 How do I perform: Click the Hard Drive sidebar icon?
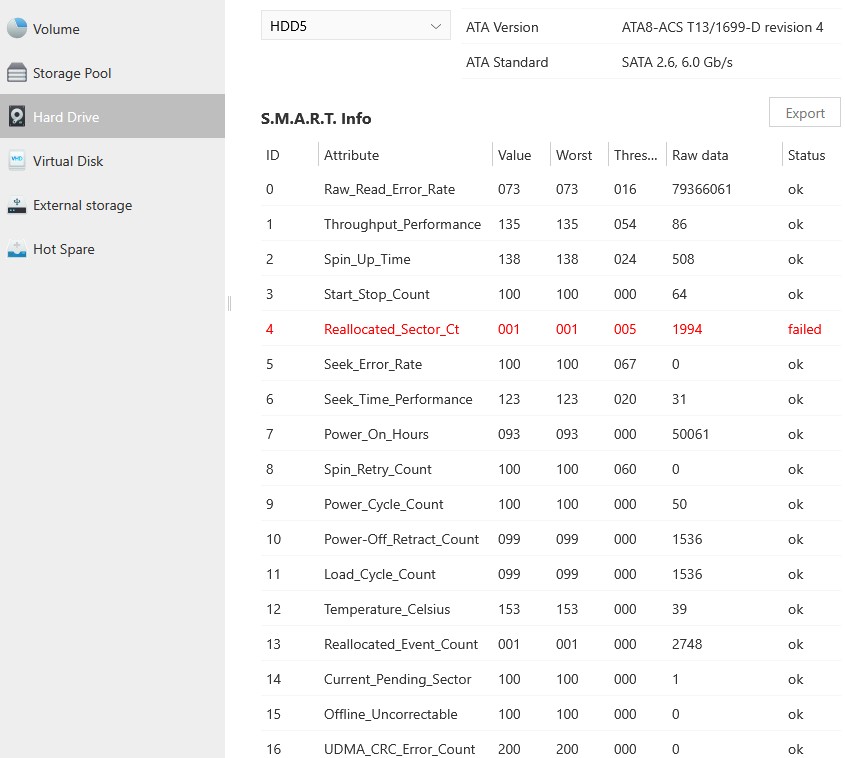(x=17, y=116)
